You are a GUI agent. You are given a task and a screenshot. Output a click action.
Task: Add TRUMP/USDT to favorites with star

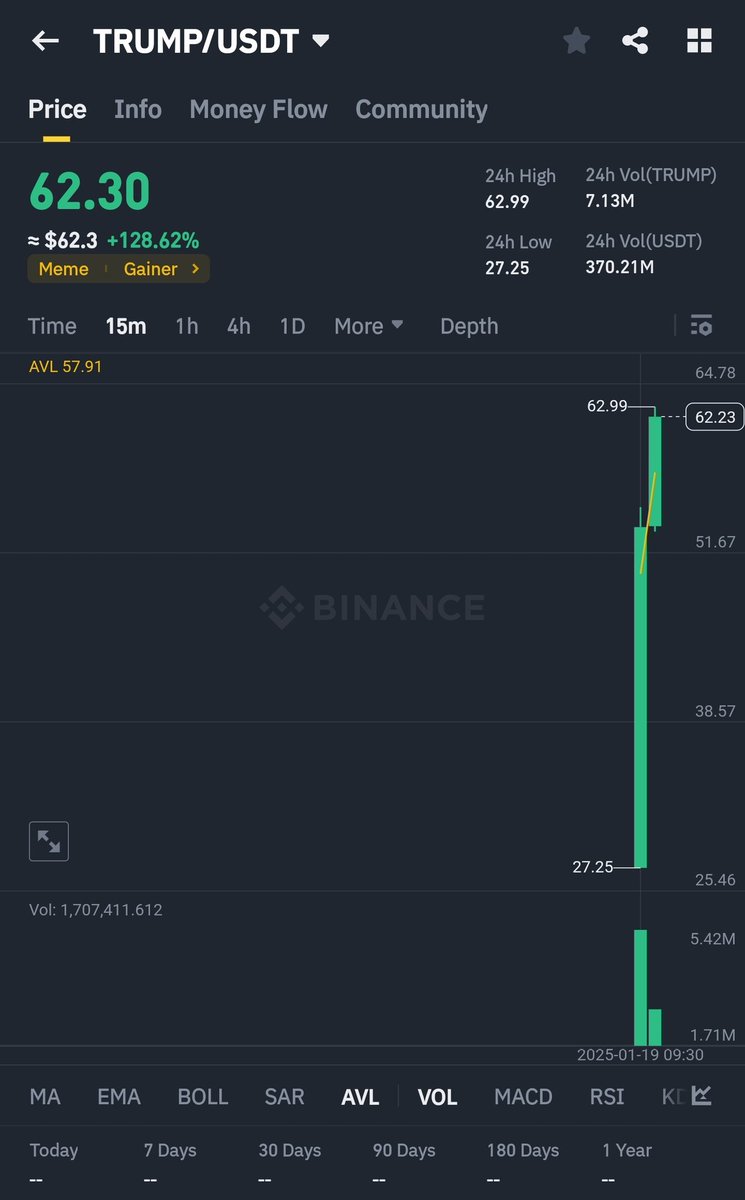(576, 41)
